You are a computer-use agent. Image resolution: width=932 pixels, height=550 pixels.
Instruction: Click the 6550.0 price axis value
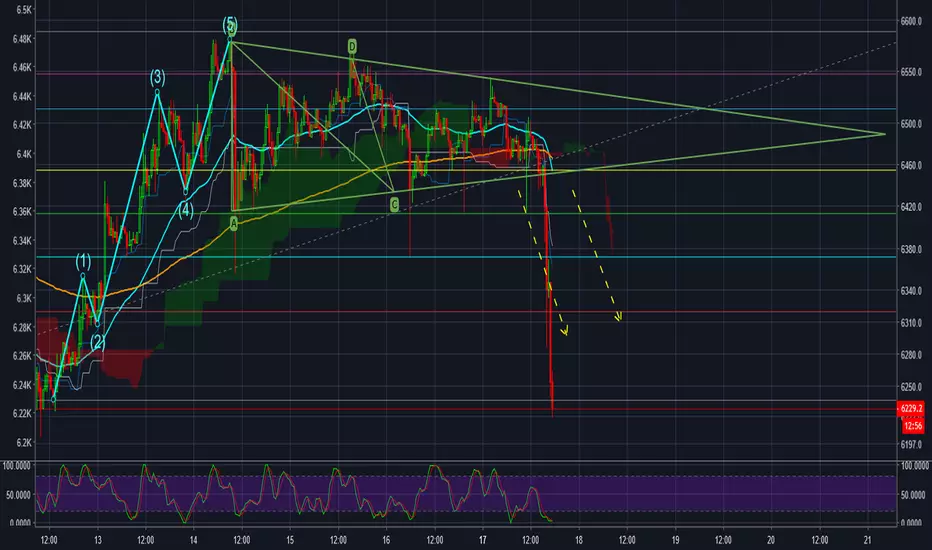pos(911,72)
